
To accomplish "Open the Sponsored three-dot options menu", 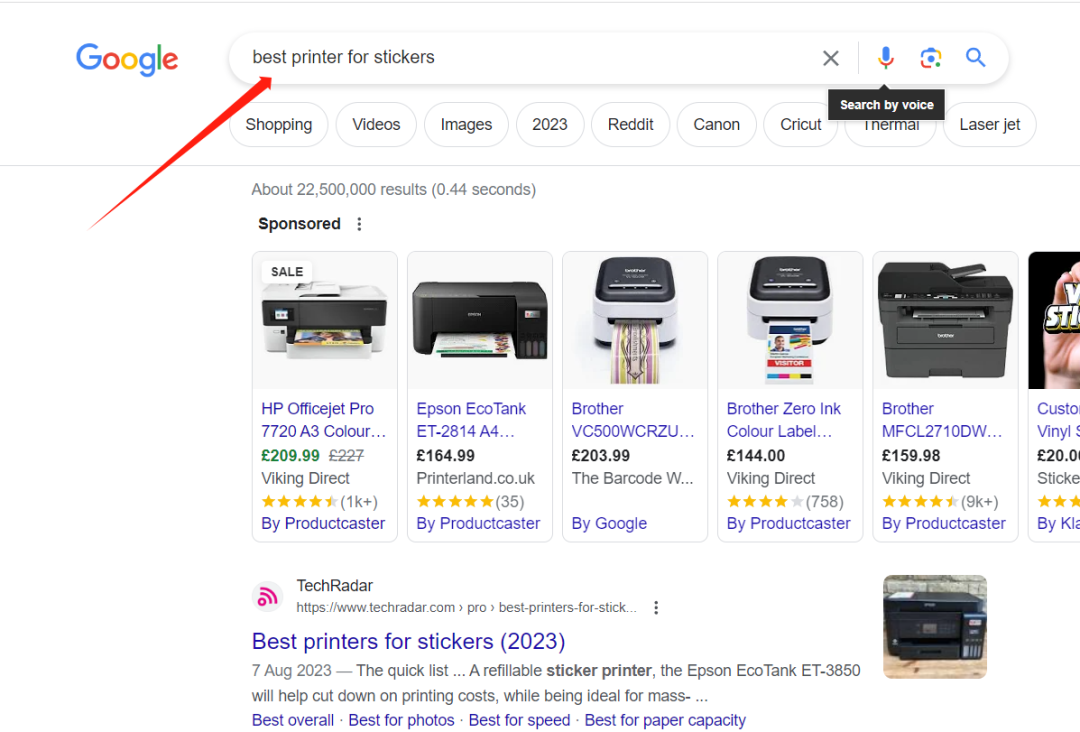I will [359, 224].
